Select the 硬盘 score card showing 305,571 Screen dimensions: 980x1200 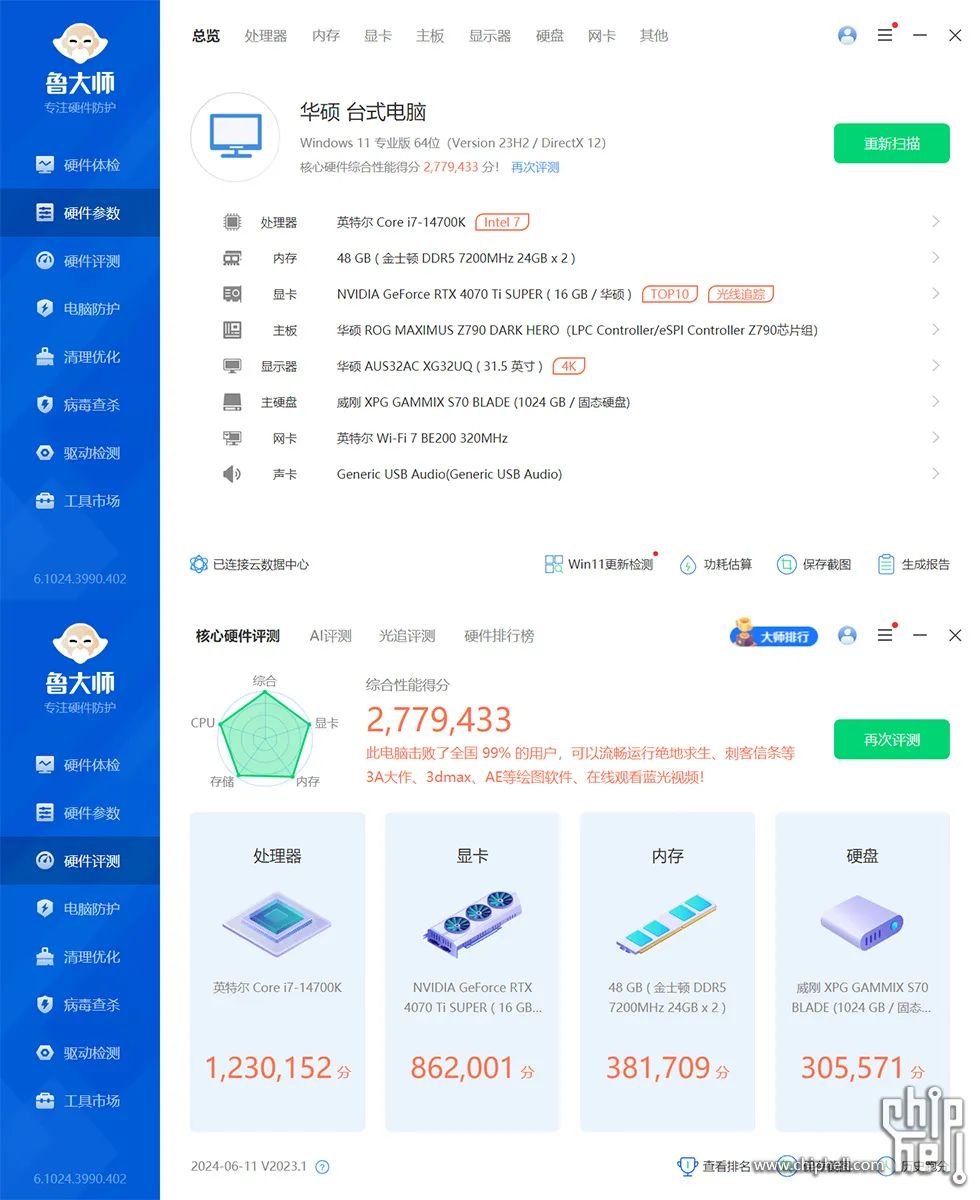[862, 971]
